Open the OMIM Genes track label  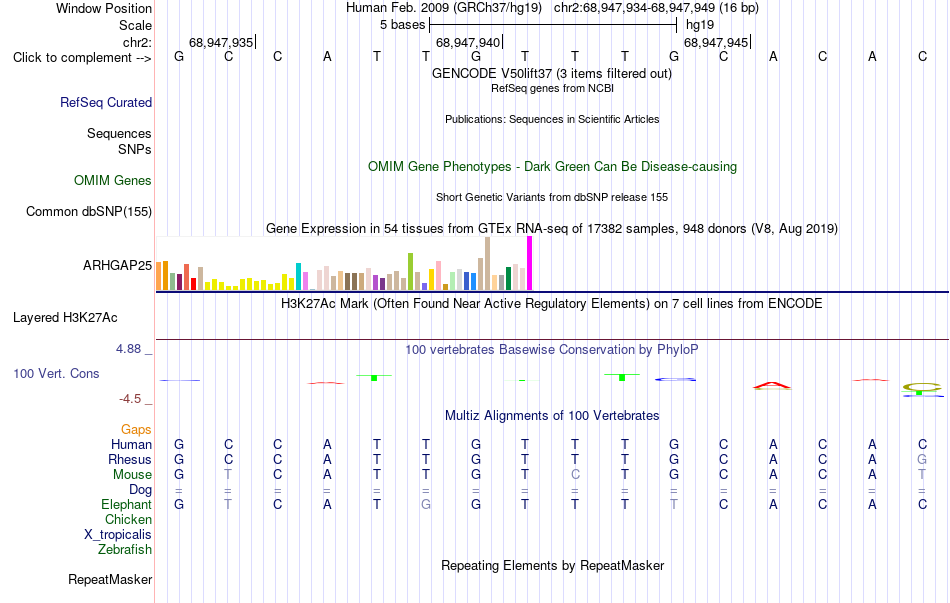pos(113,181)
